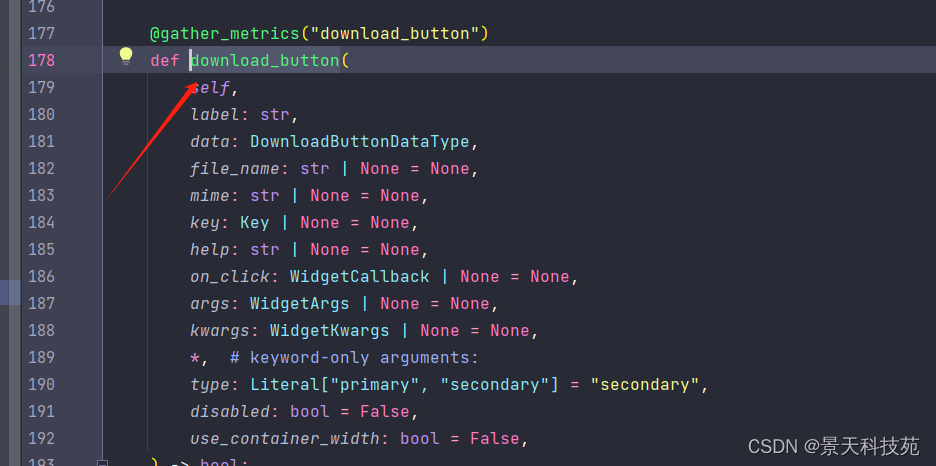This screenshot has width=936, height=466.
Task: Click the blue marker in left margin strip
Action: [10, 292]
